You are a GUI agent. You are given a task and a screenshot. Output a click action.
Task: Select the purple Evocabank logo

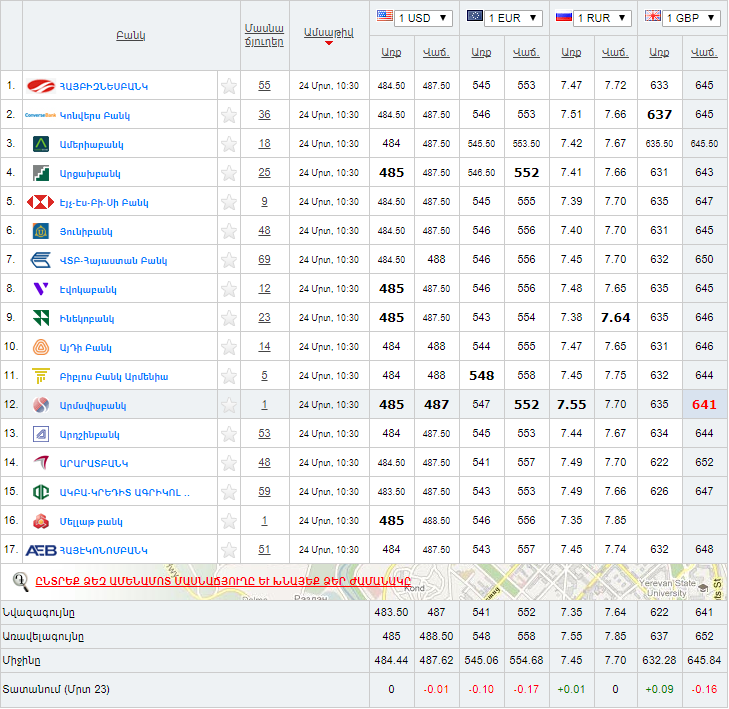(41, 289)
